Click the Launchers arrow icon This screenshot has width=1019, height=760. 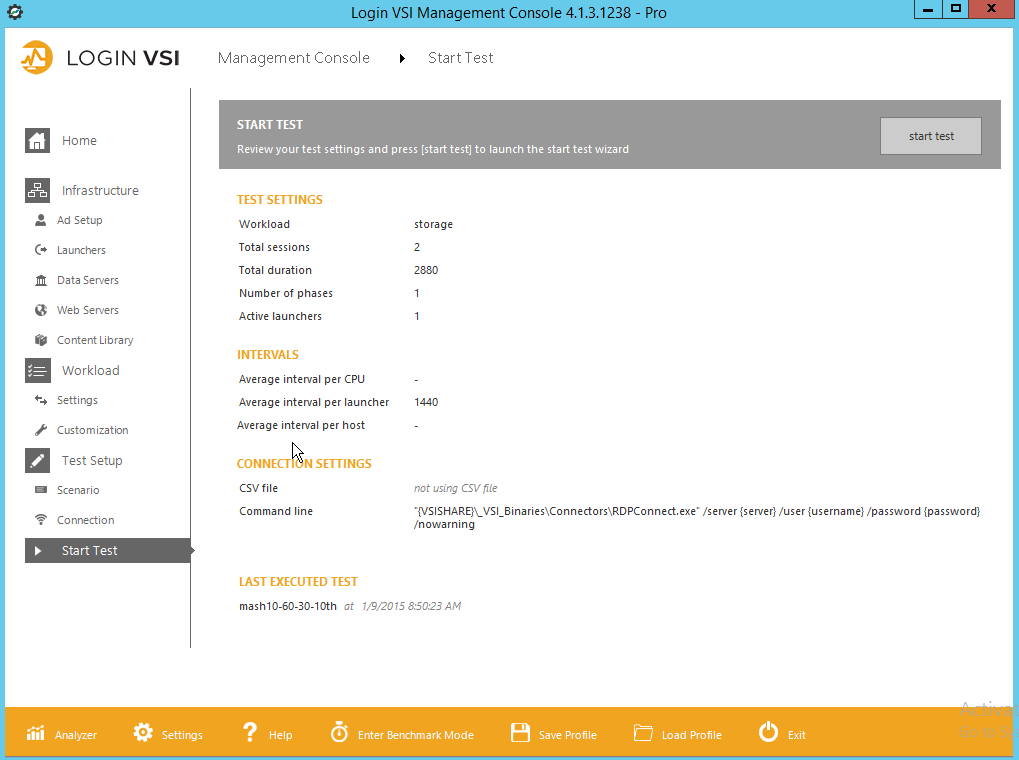click(x=40, y=250)
